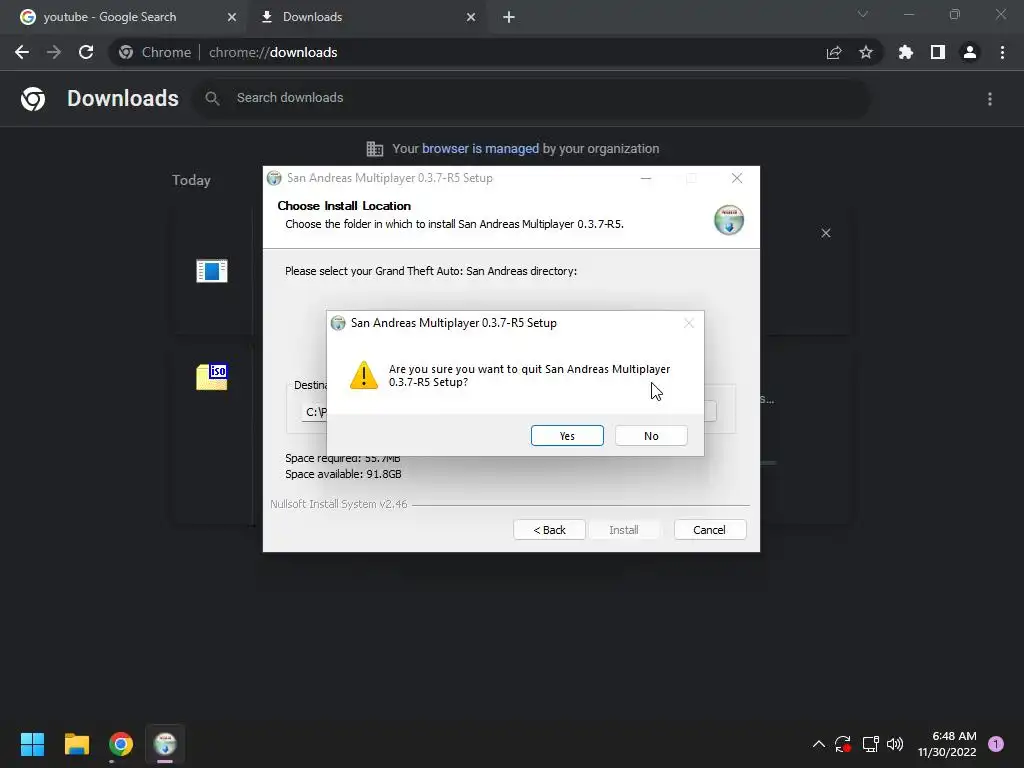This screenshot has height=768, width=1024.
Task: Confirm quitting setup with Yes button
Action: [x=567, y=436]
